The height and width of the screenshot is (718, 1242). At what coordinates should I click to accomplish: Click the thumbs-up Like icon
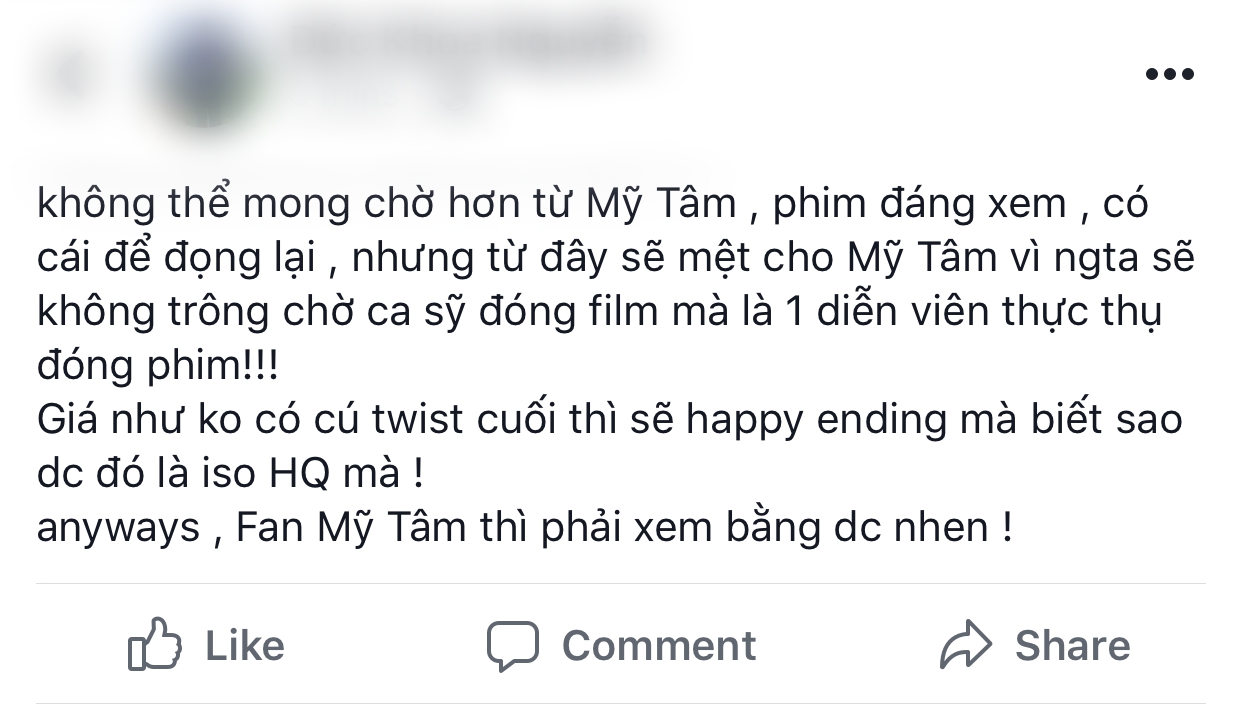pos(155,645)
